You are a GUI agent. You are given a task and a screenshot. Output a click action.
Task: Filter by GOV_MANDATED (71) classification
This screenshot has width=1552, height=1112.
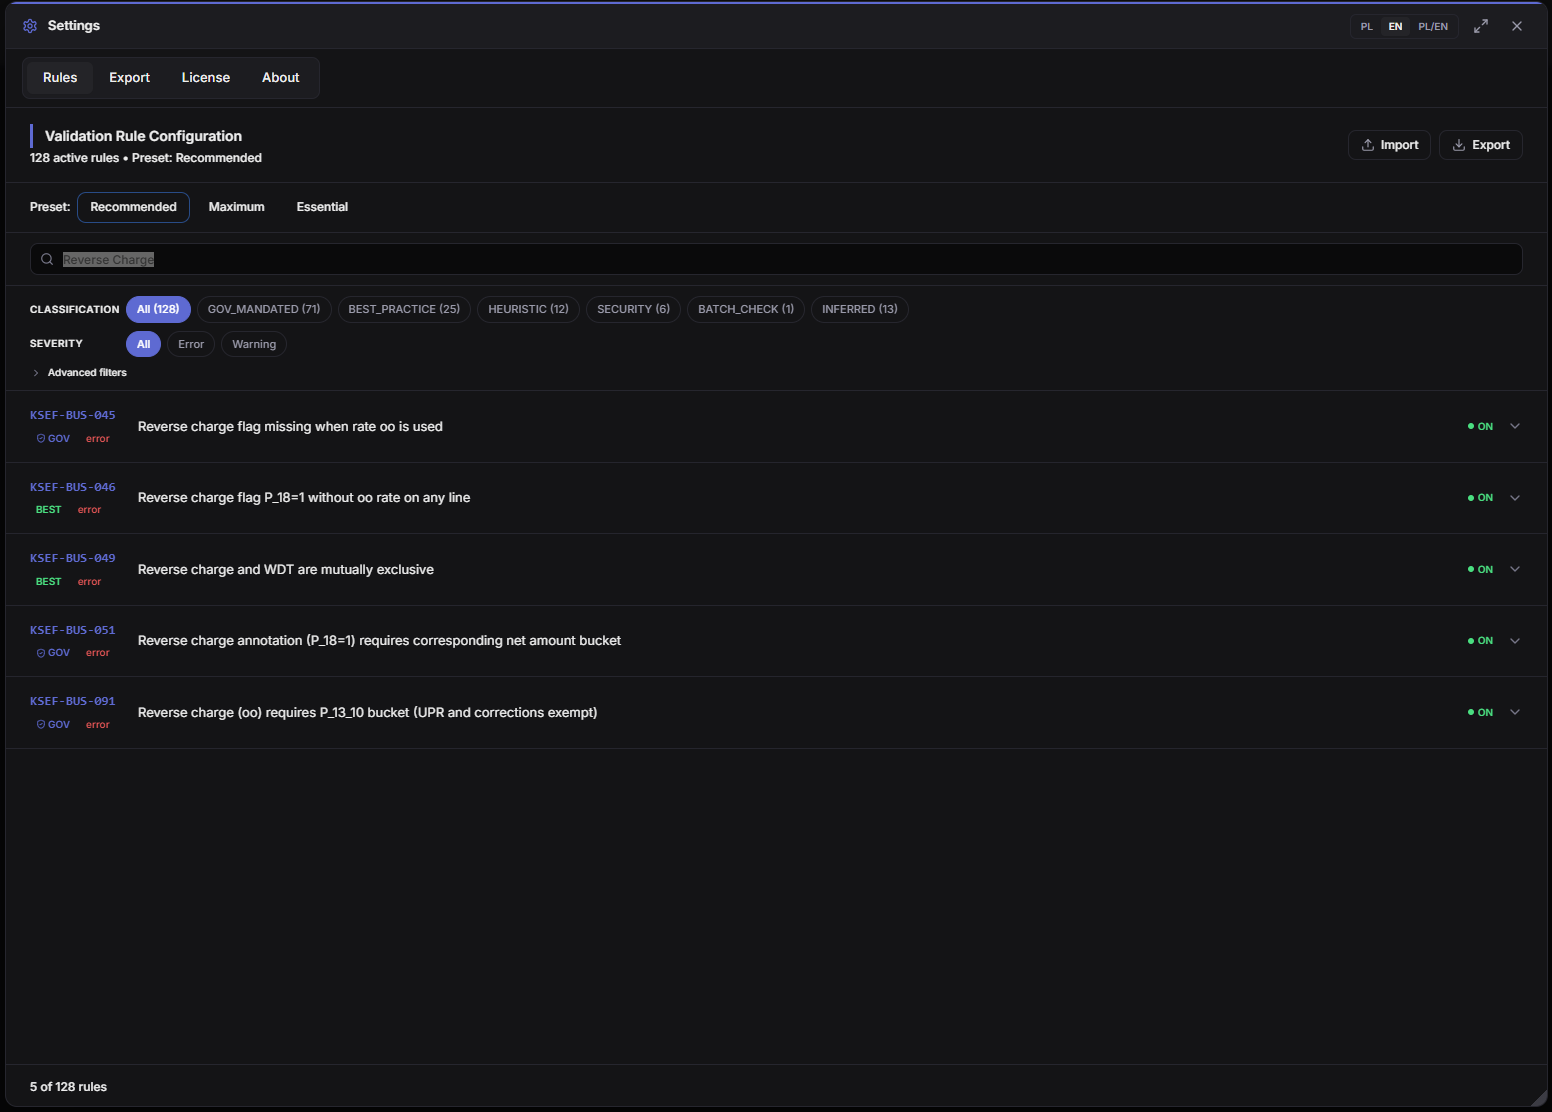pos(264,309)
